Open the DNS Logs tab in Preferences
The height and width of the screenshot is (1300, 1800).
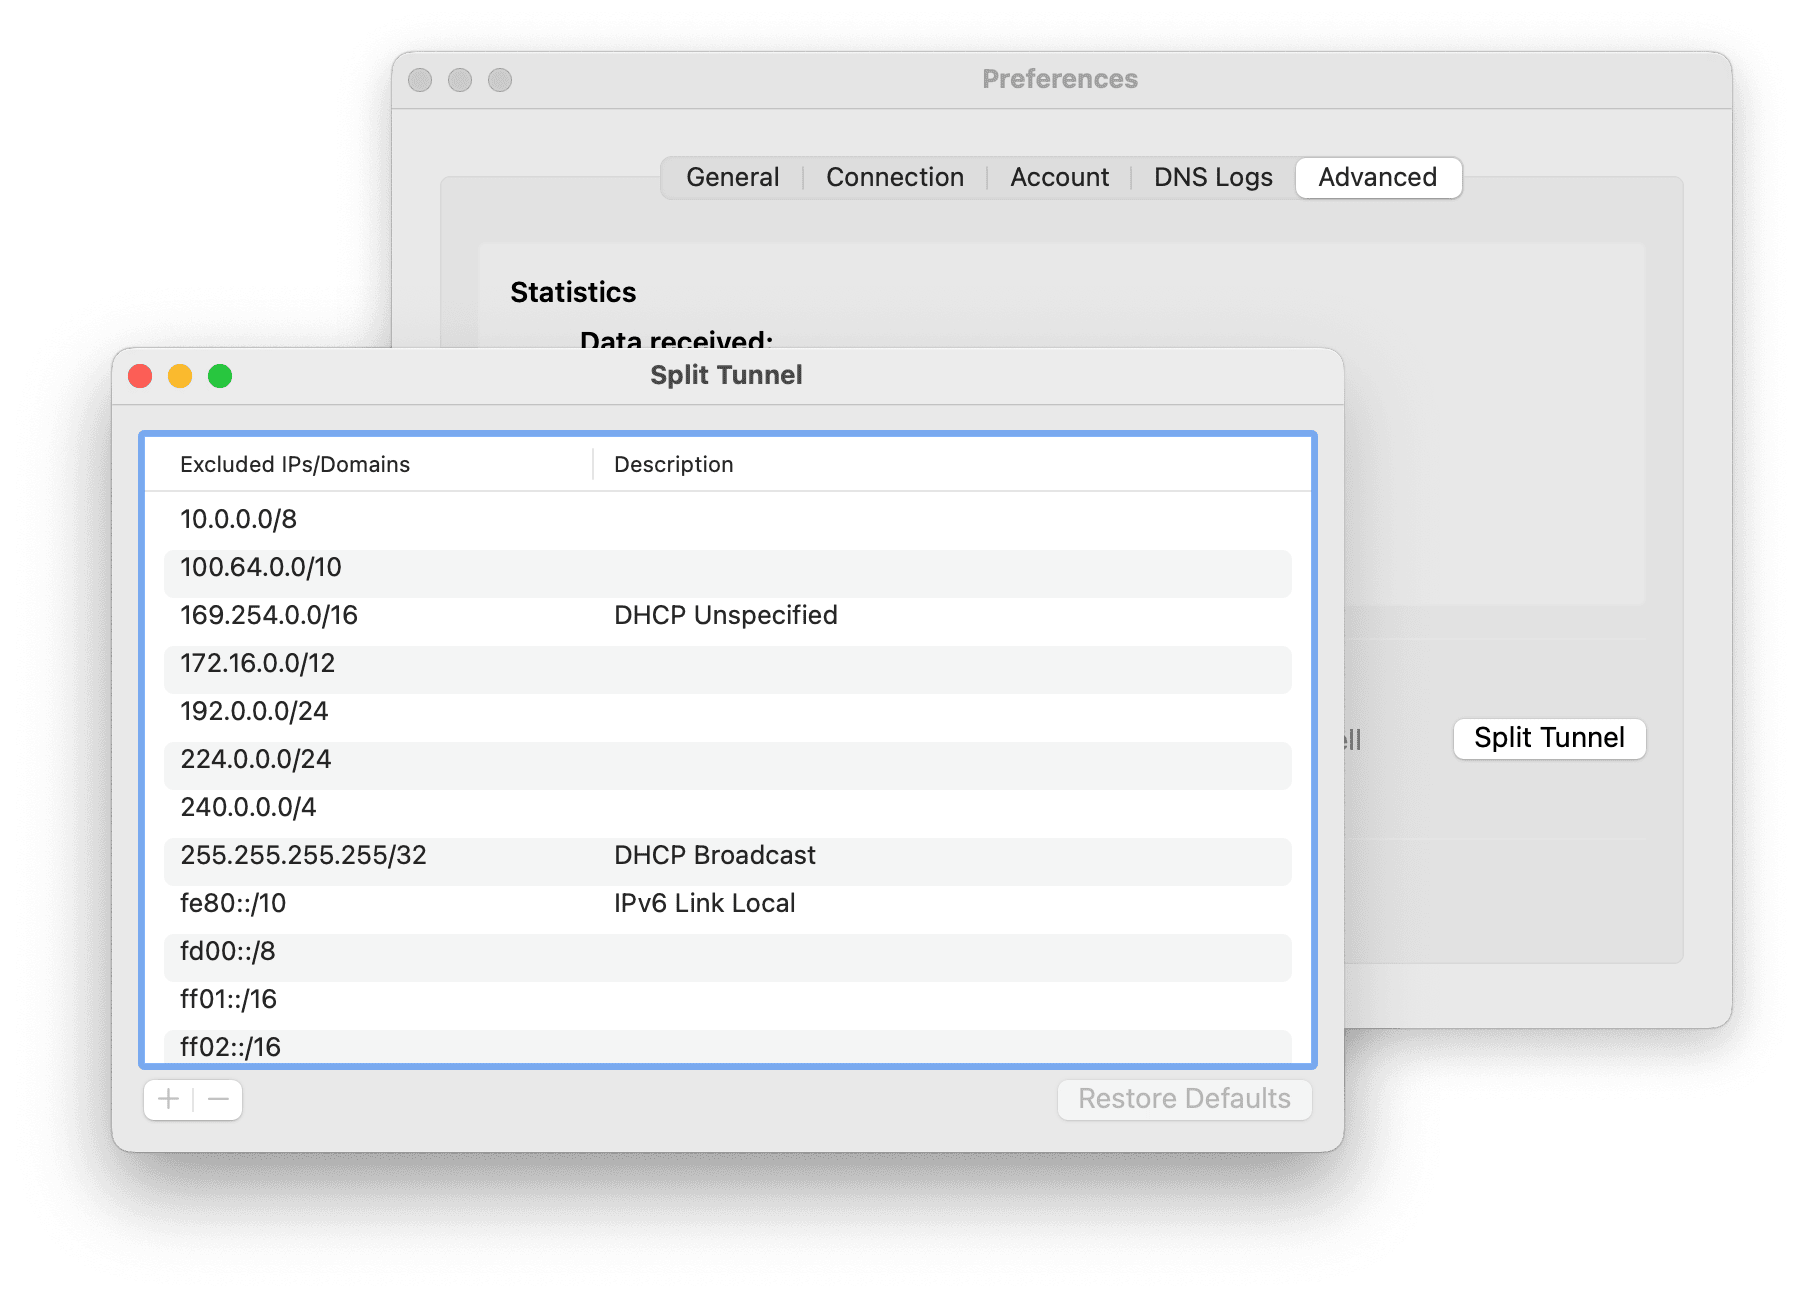pos(1213,178)
